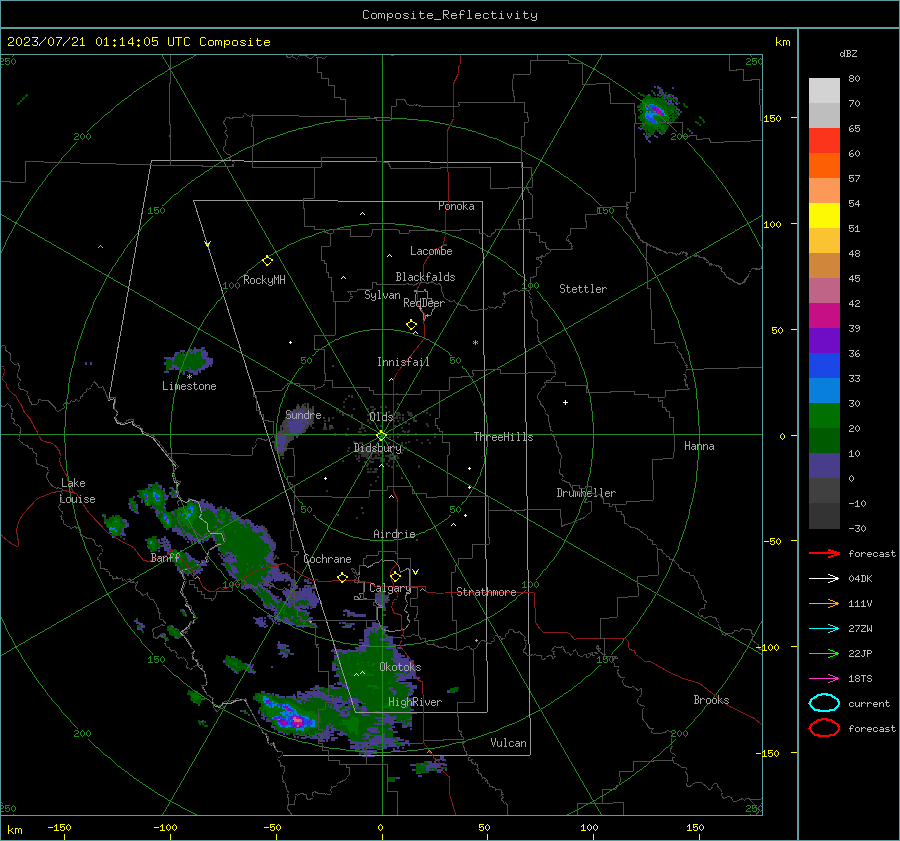
Task: Click the white 04DK arrow icon
Action: tap(824, 578)
